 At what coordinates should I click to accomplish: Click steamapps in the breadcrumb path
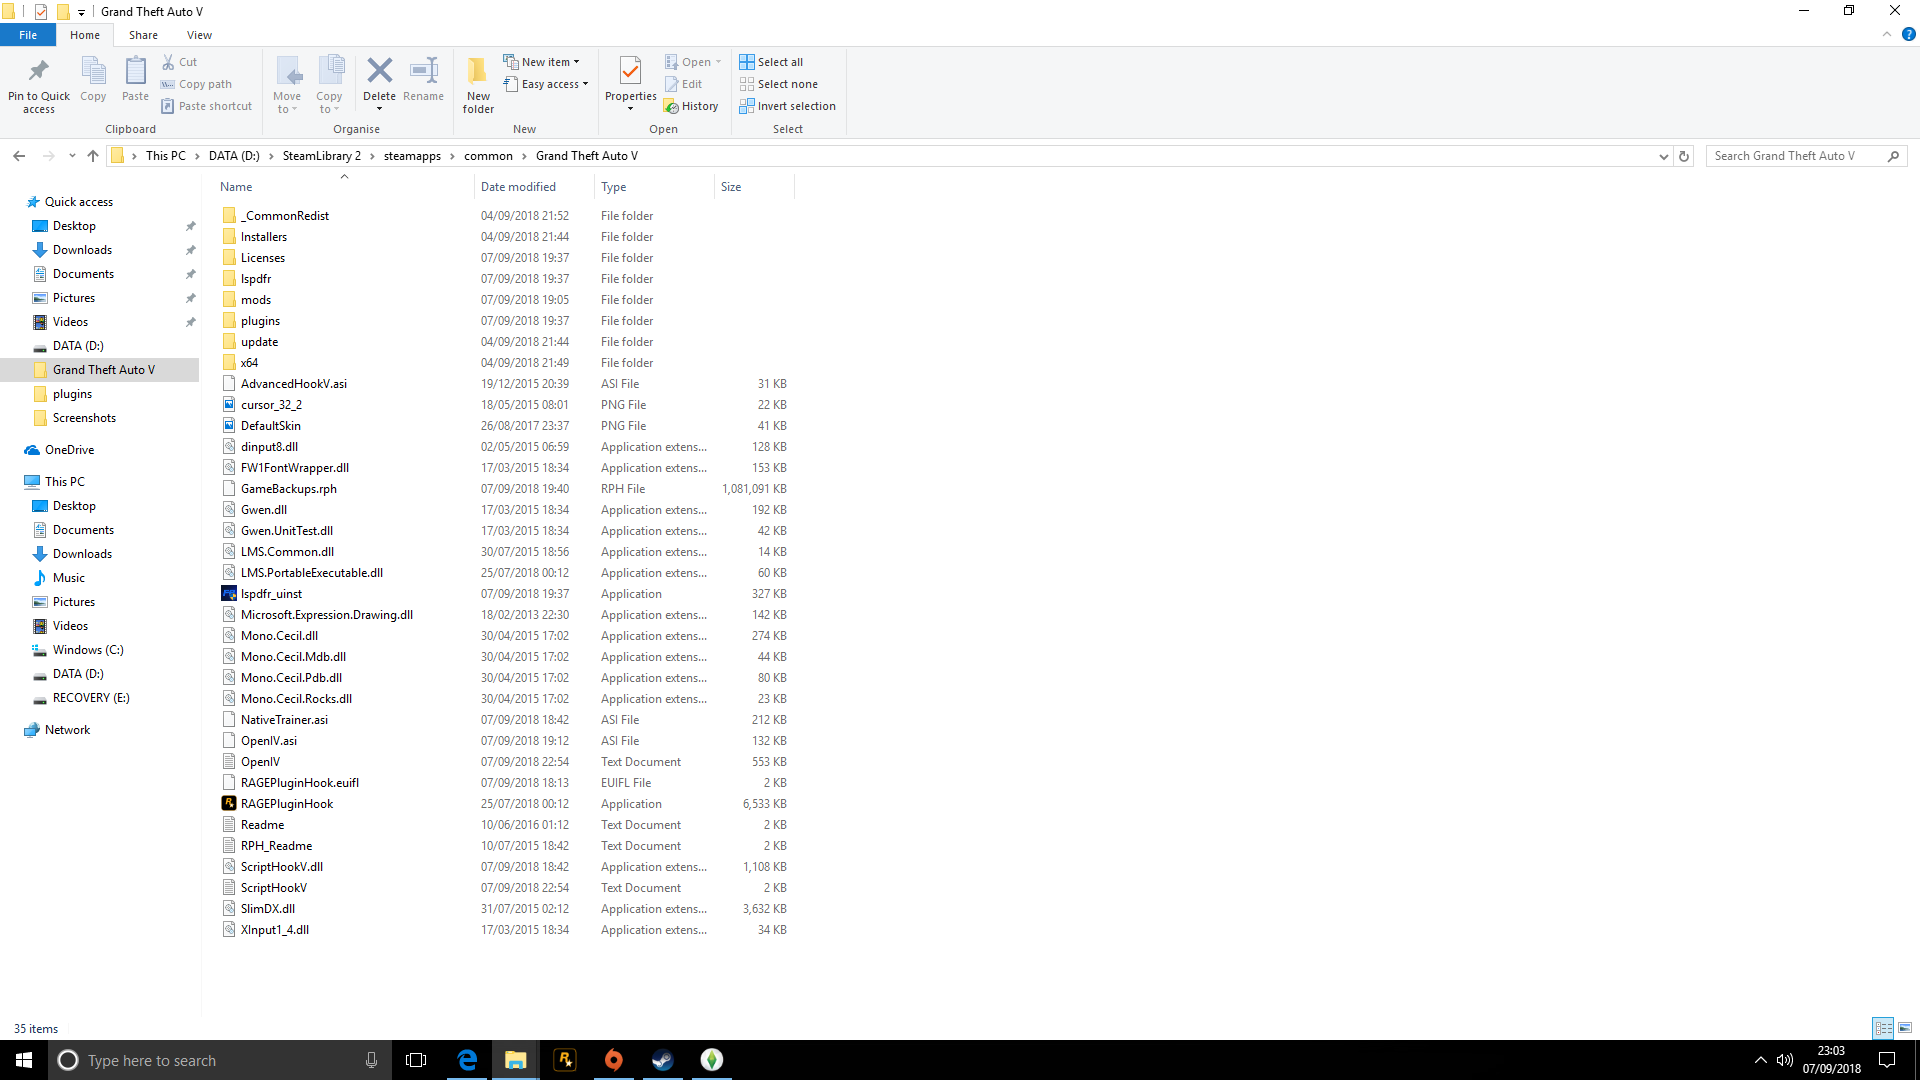pos(412,156)
